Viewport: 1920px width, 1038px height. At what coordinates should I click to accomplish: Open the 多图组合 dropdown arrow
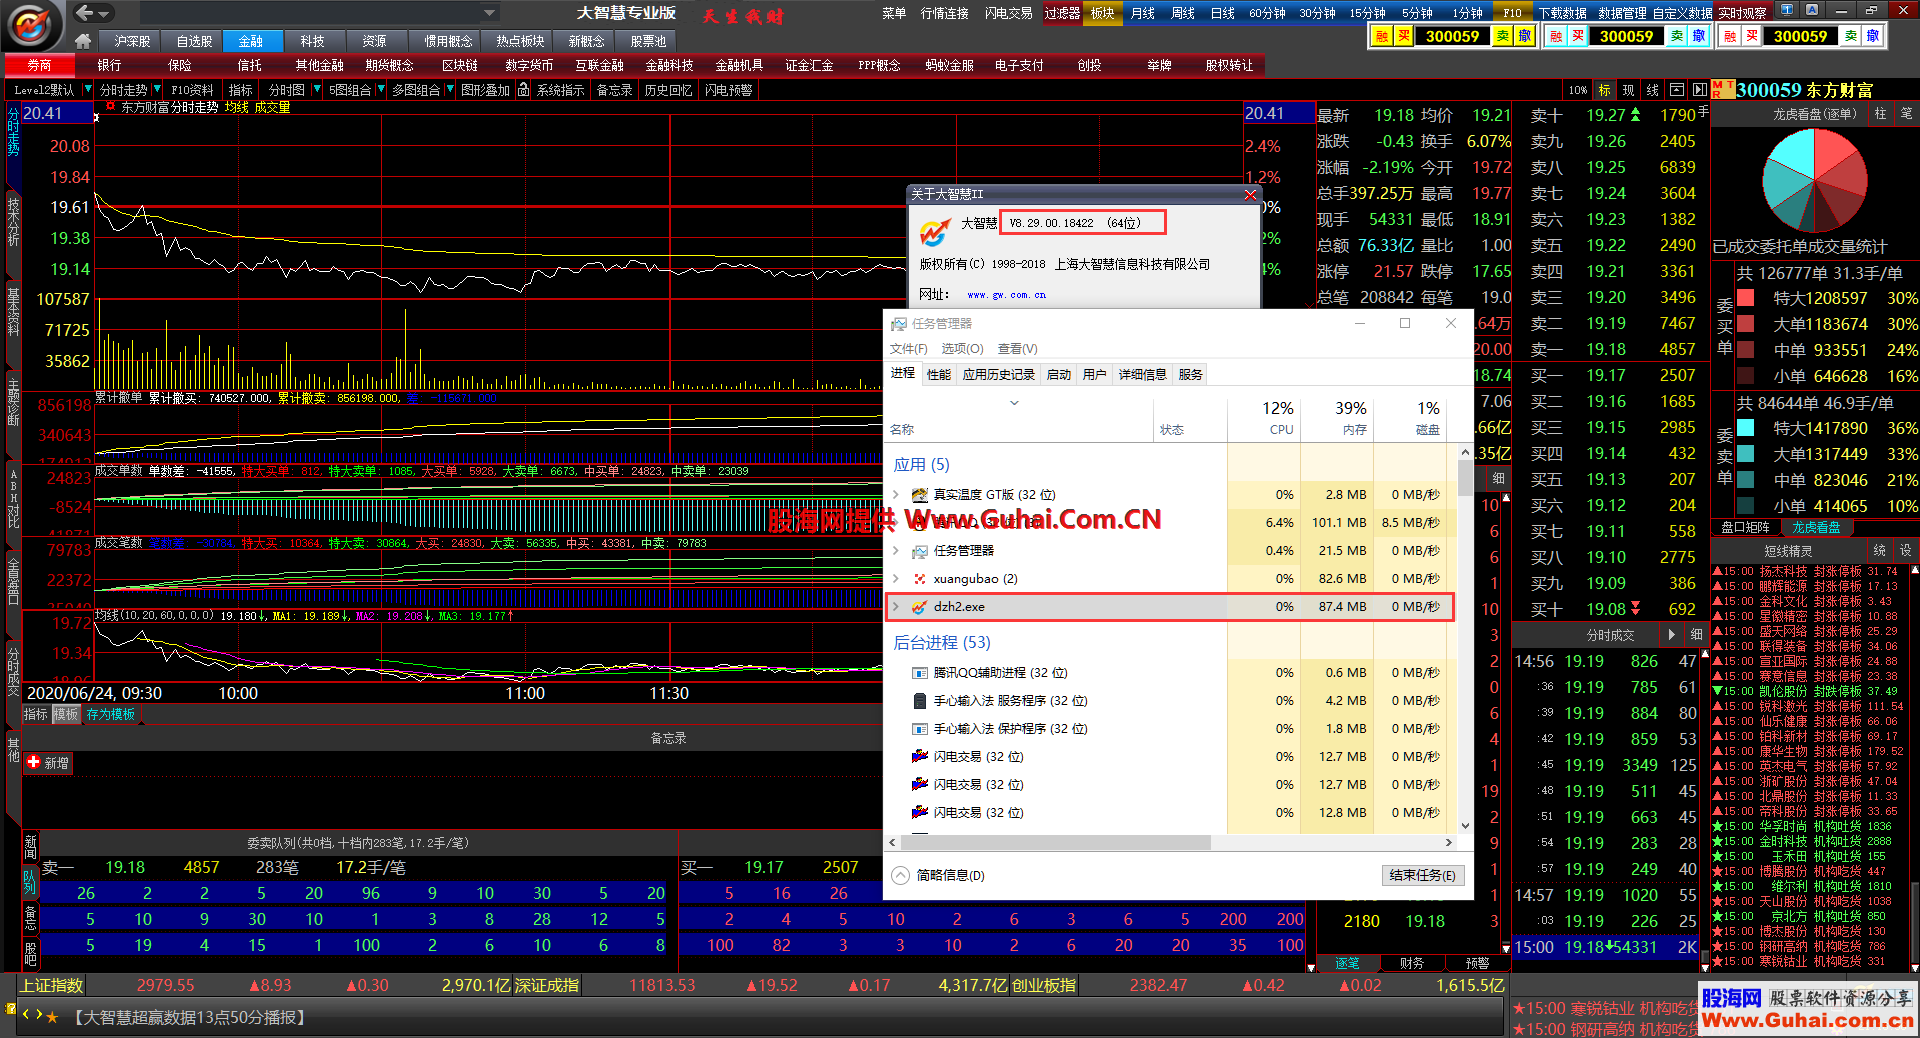pyautogui.click(x=450, y=90)
